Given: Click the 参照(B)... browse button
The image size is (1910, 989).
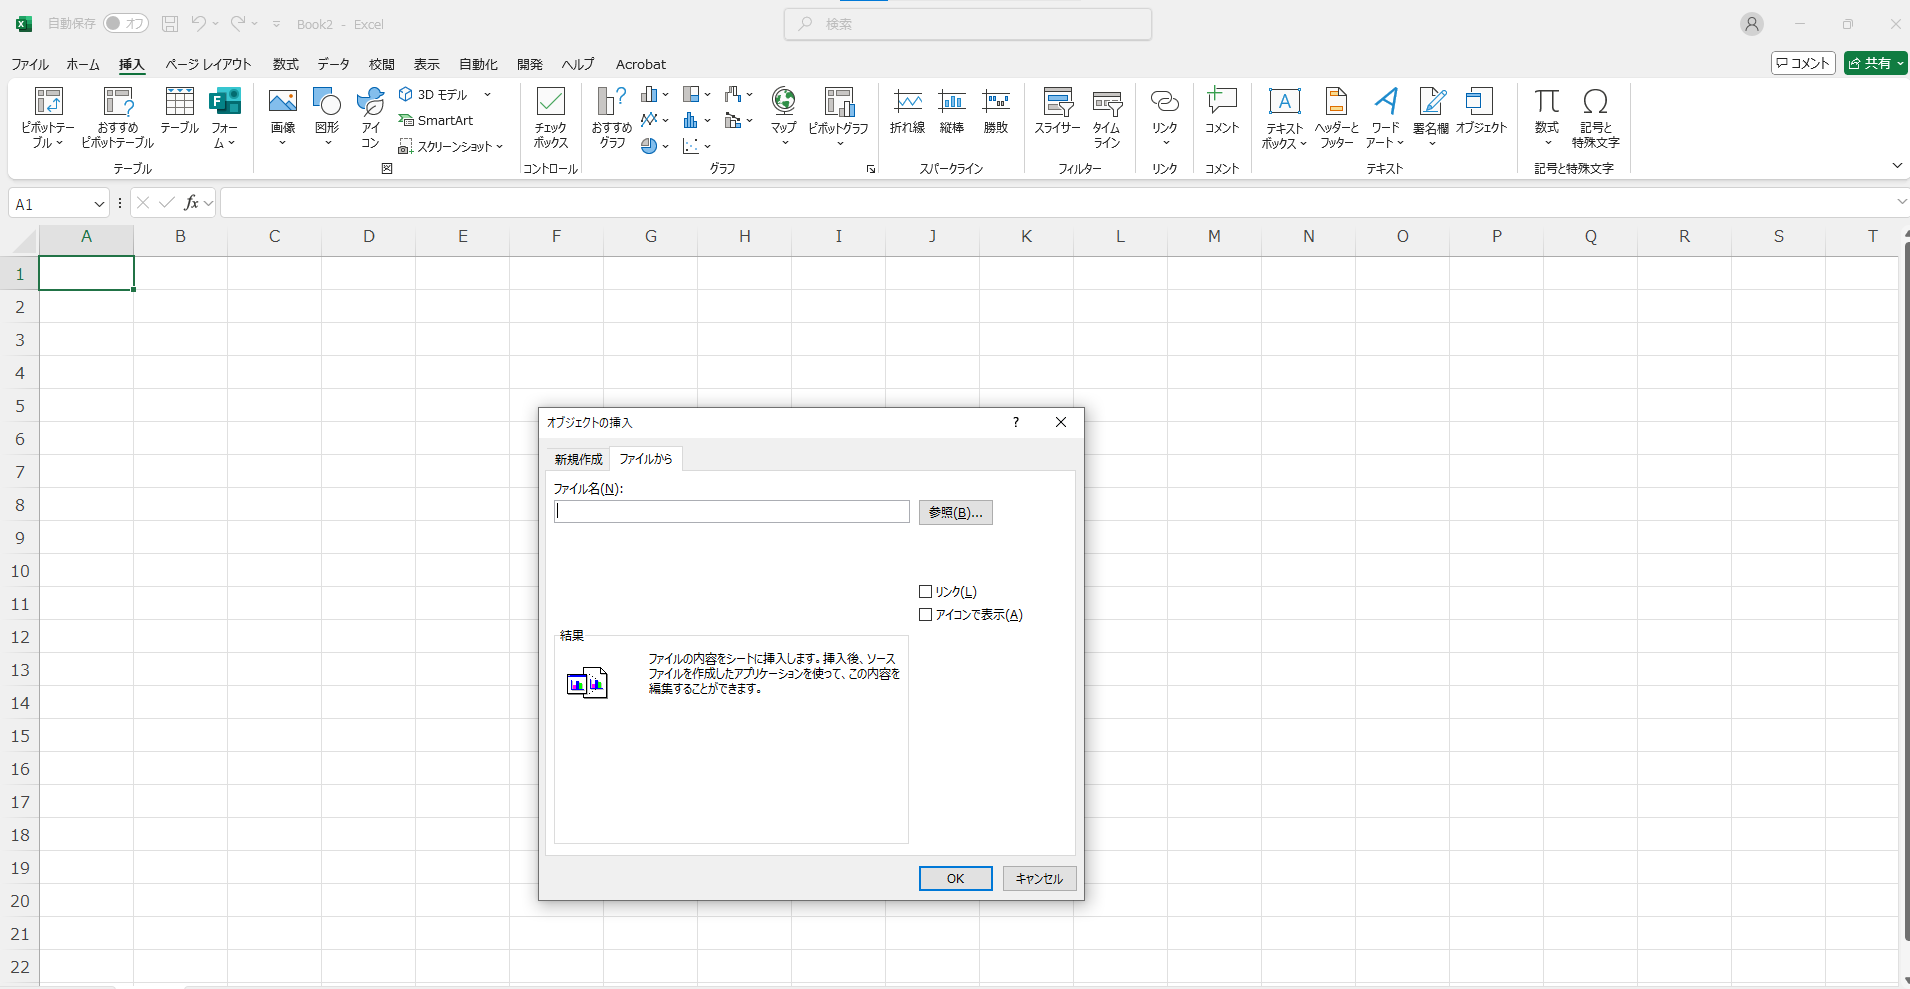Looking at the screenshot, I should click(955, 512).
